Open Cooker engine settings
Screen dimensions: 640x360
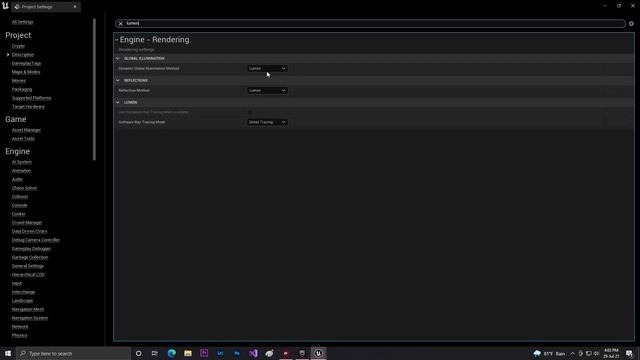click(19, 214)
